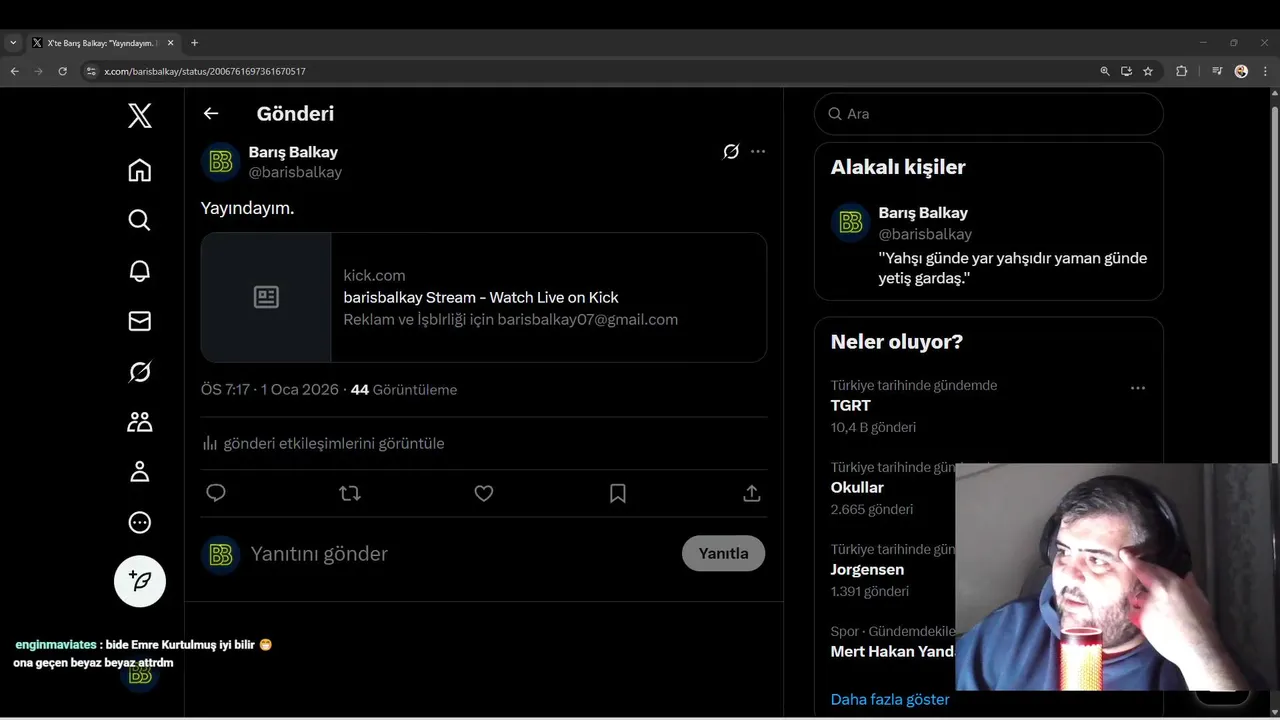
Task: Click Daha fazla göster
Action: click(890, 699)
